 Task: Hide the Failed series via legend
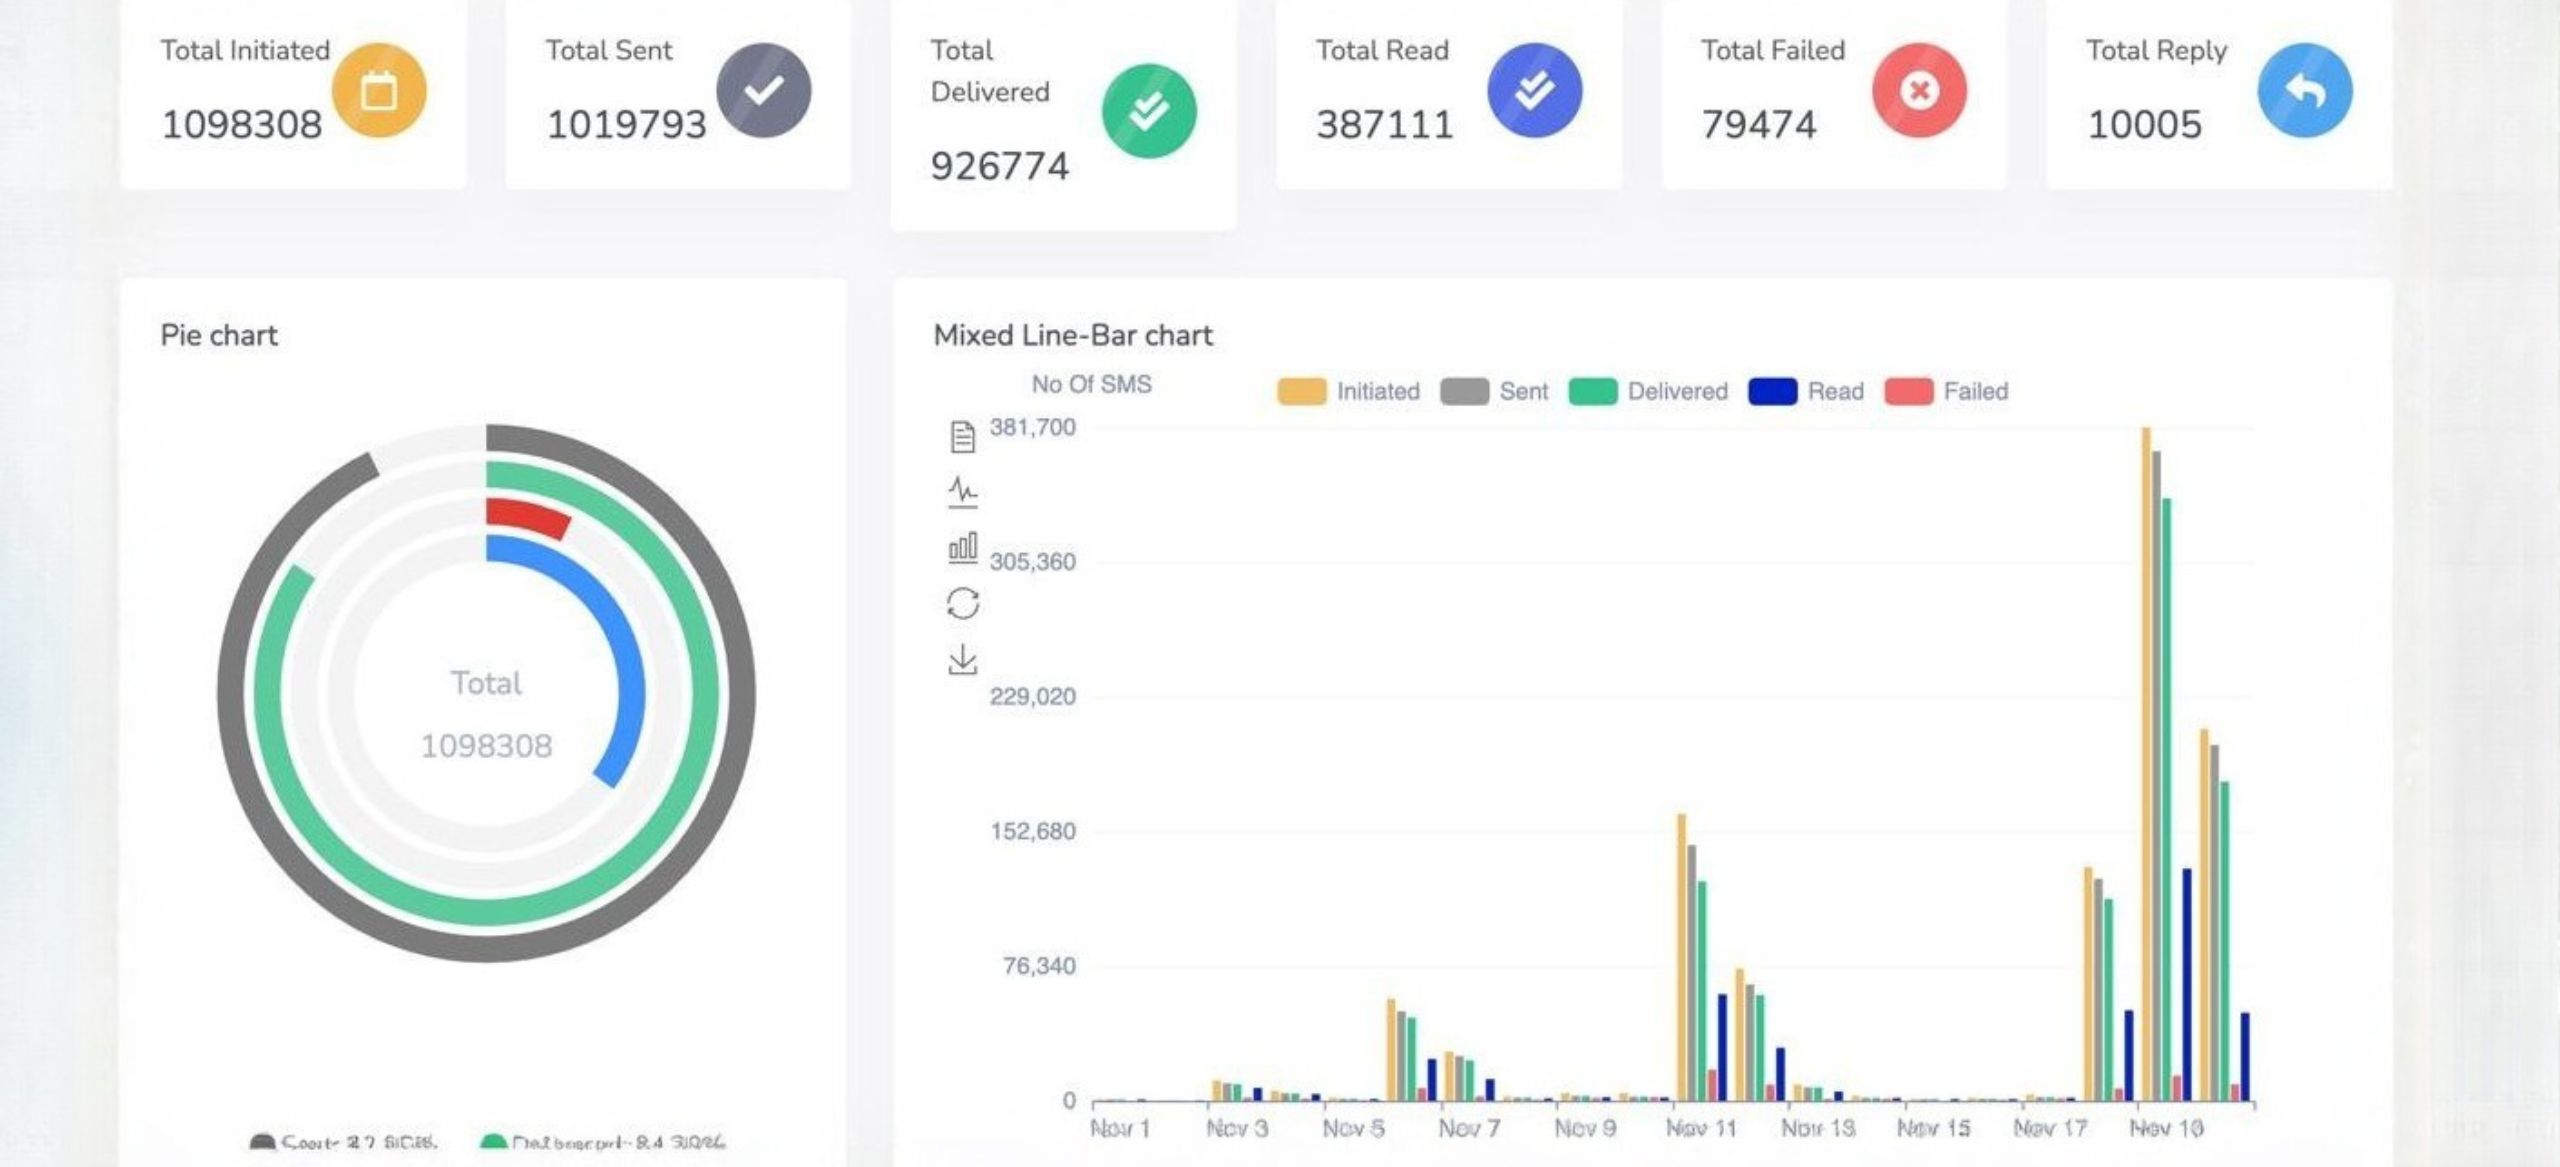point(1946,391)
